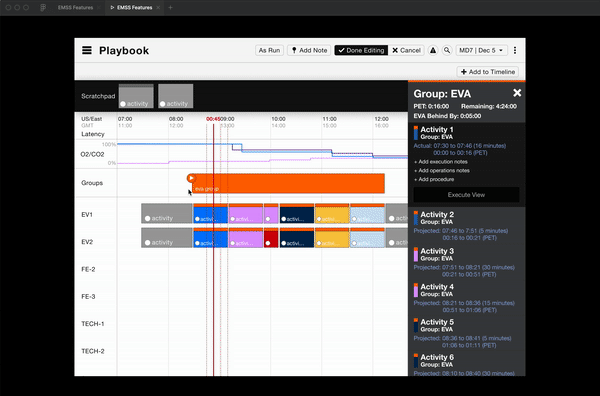
Task: Expand Add execution notes under Activity 1
Action: pos(441,162)
